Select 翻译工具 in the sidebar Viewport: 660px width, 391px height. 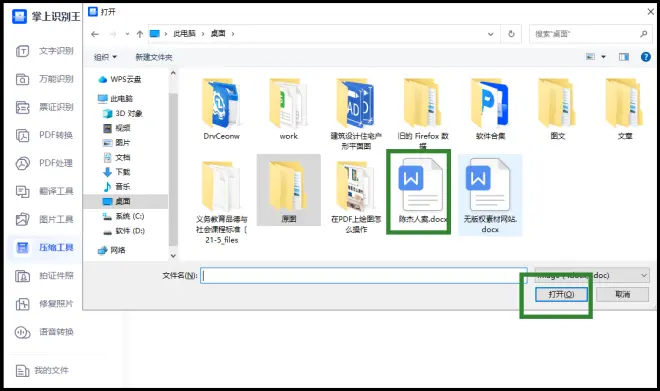[x=44, y=192]
